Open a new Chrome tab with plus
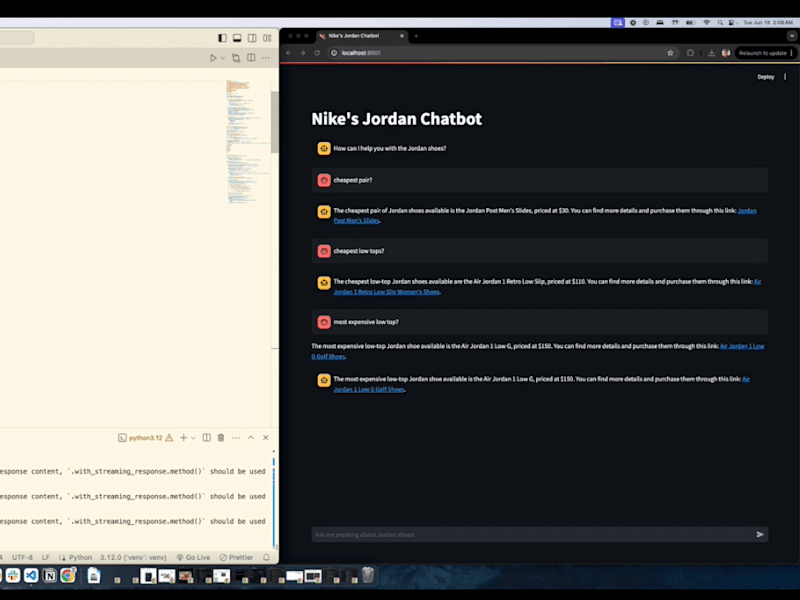 (416, 36)
